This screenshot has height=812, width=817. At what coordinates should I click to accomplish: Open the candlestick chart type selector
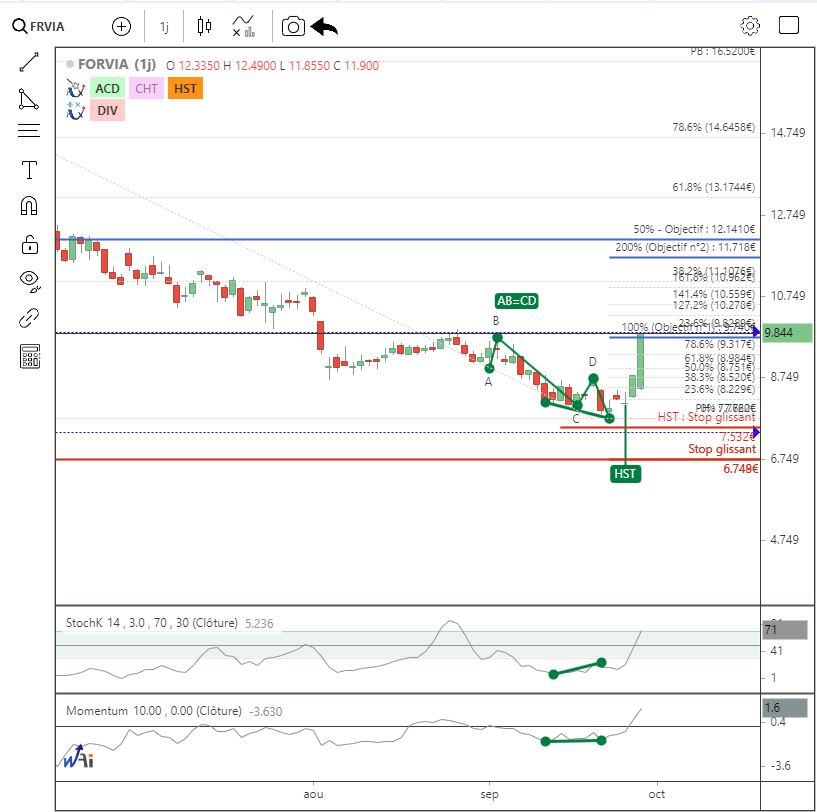click(x=204, y=26)
